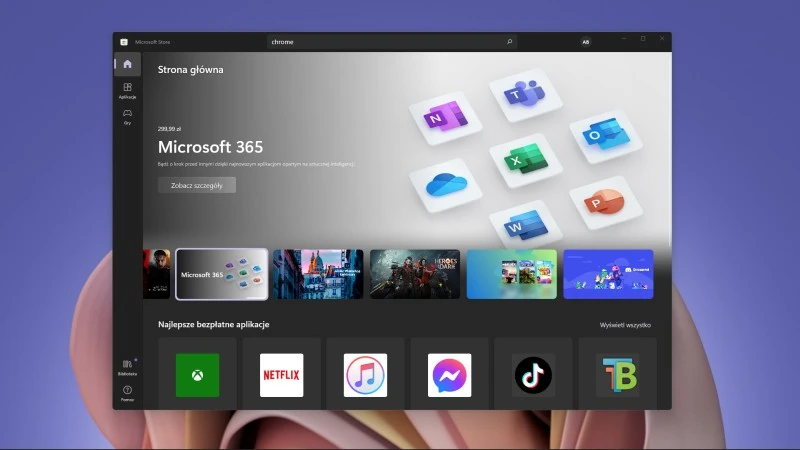The width and height of the screenshot is (800, 450).
Task: Open the TB TranslucentTB app tile
Action: 617,375
